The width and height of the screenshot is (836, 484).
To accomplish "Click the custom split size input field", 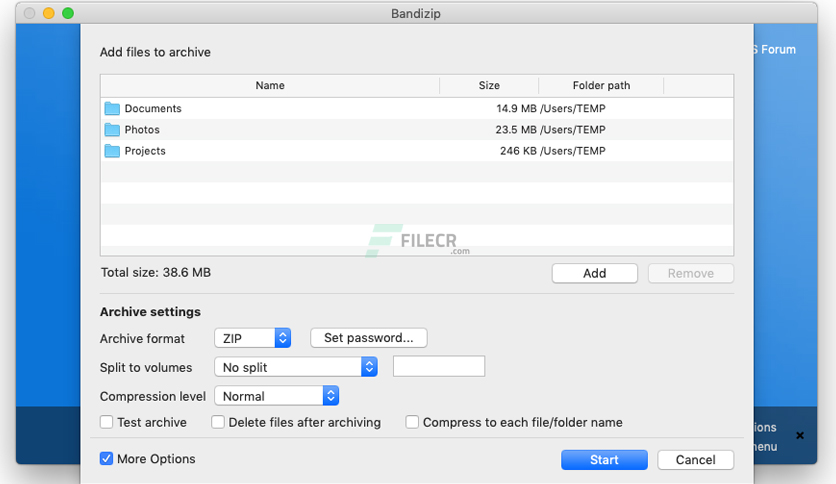I will pos(439,366).
